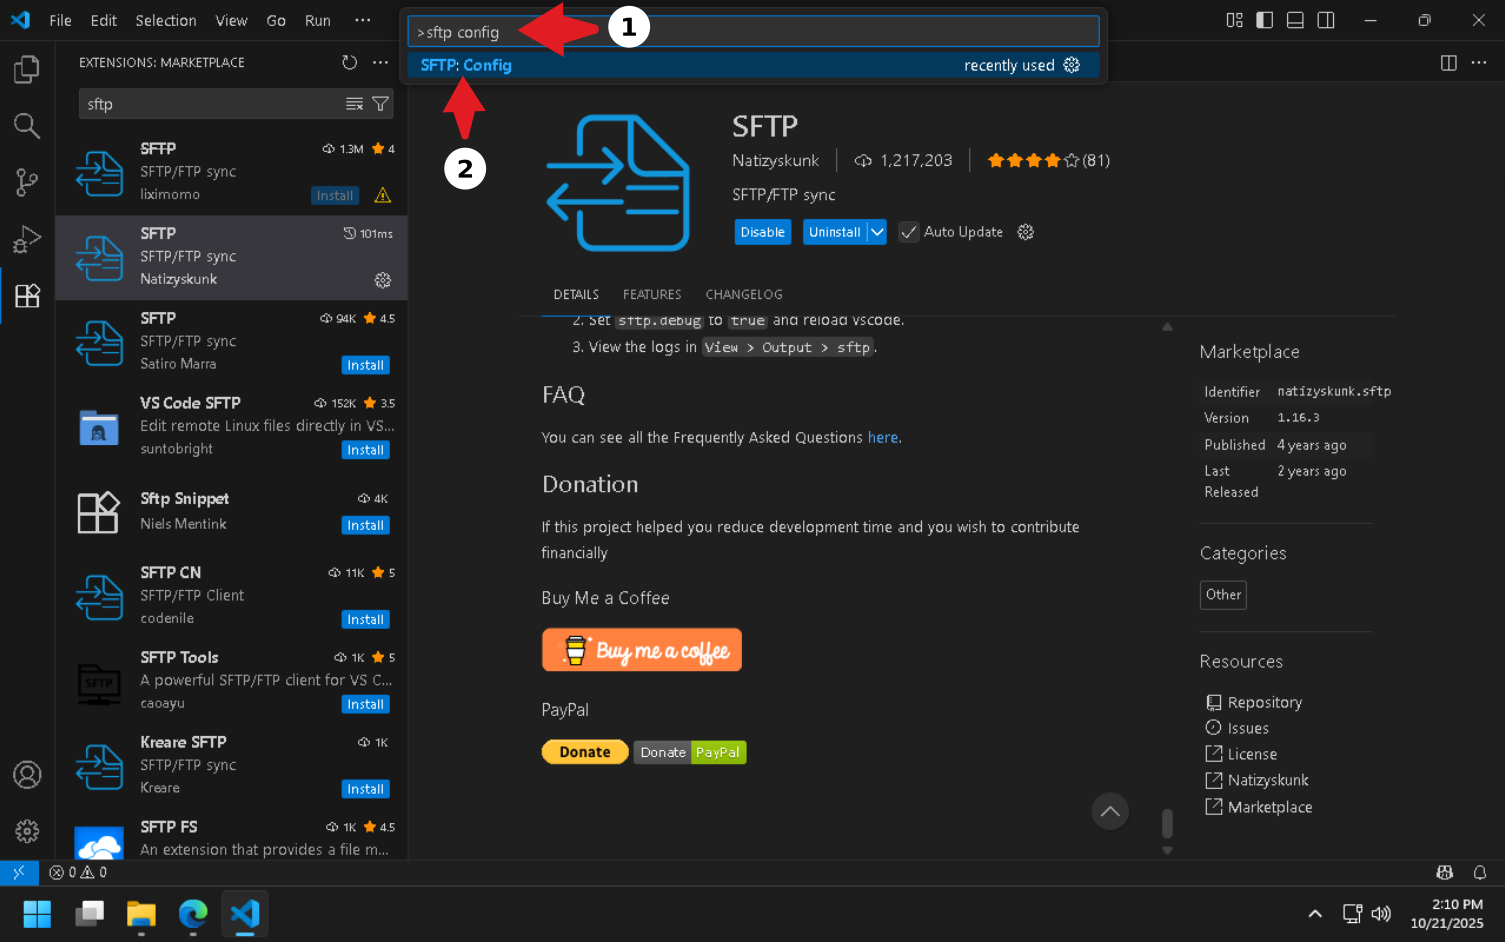The width and height of the screenshot is (1505, 942).
Task: Click the Repository link under Resources
Action: (1264, 703)
